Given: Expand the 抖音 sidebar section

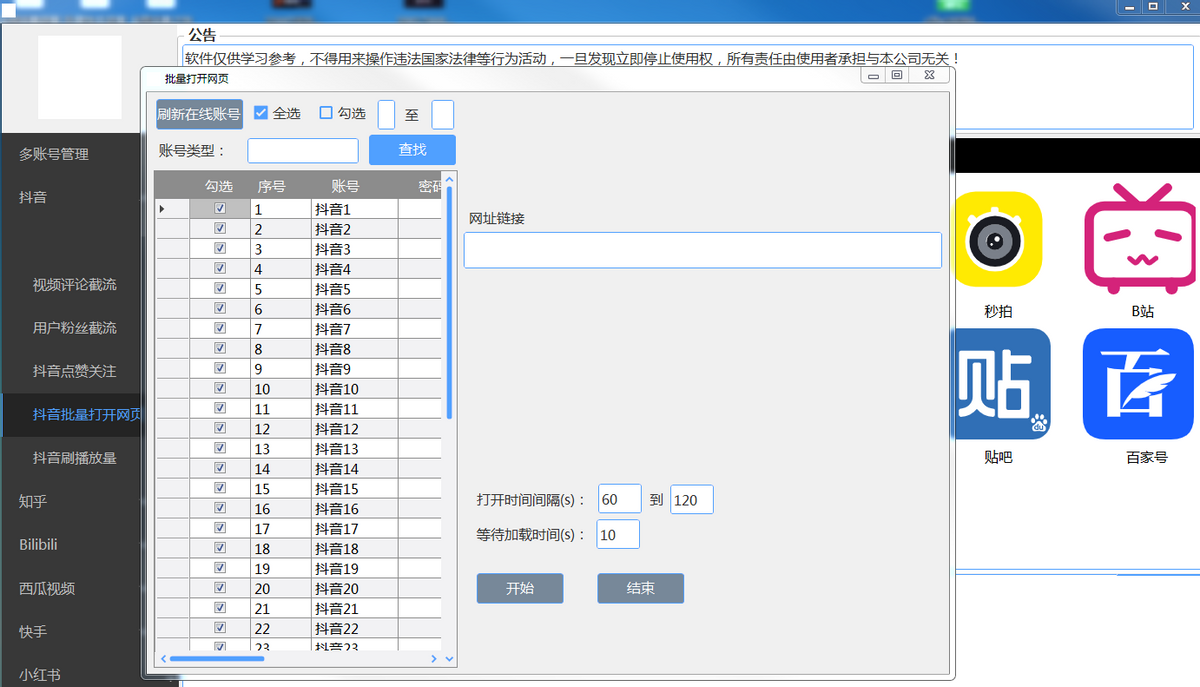Looking at the screenshot, I should click(x=33, y=197).
